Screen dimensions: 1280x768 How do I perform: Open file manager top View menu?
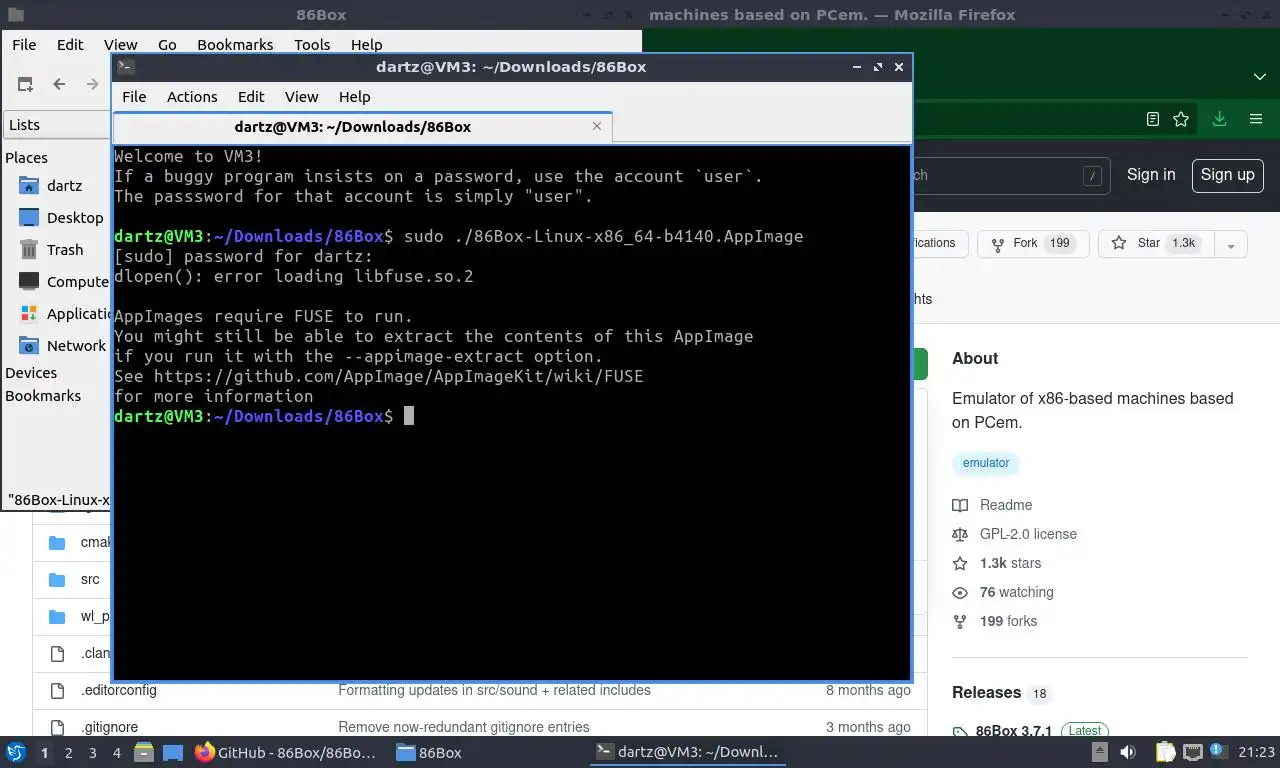(x=120, y=44)
